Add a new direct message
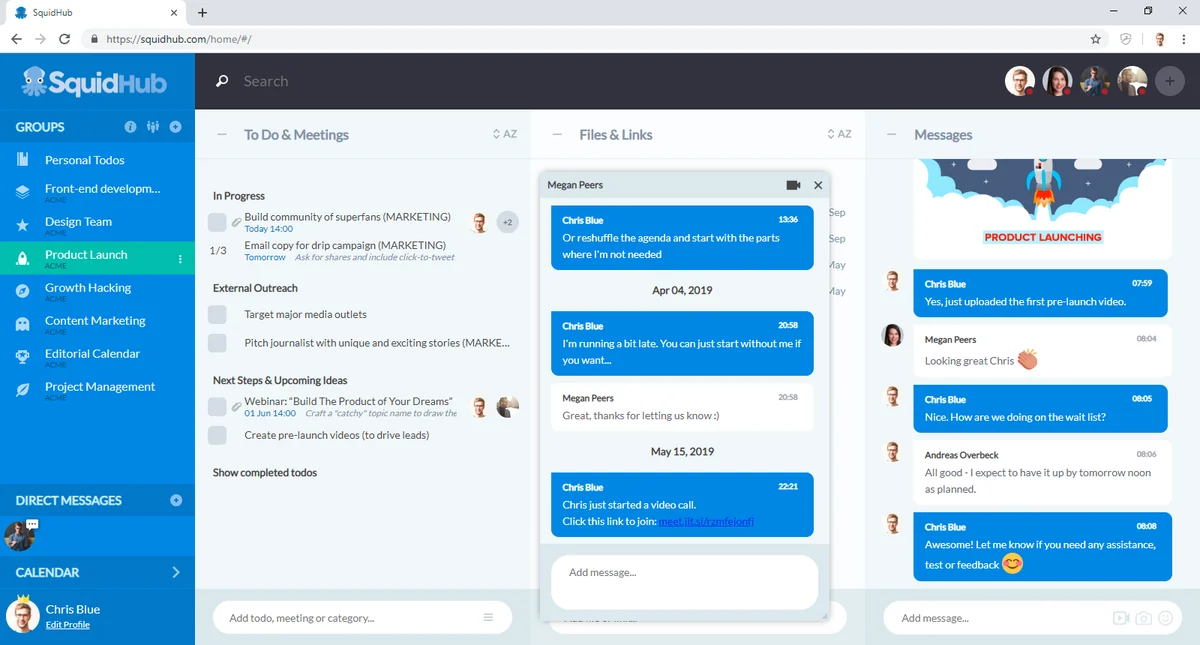 point(176,500)
